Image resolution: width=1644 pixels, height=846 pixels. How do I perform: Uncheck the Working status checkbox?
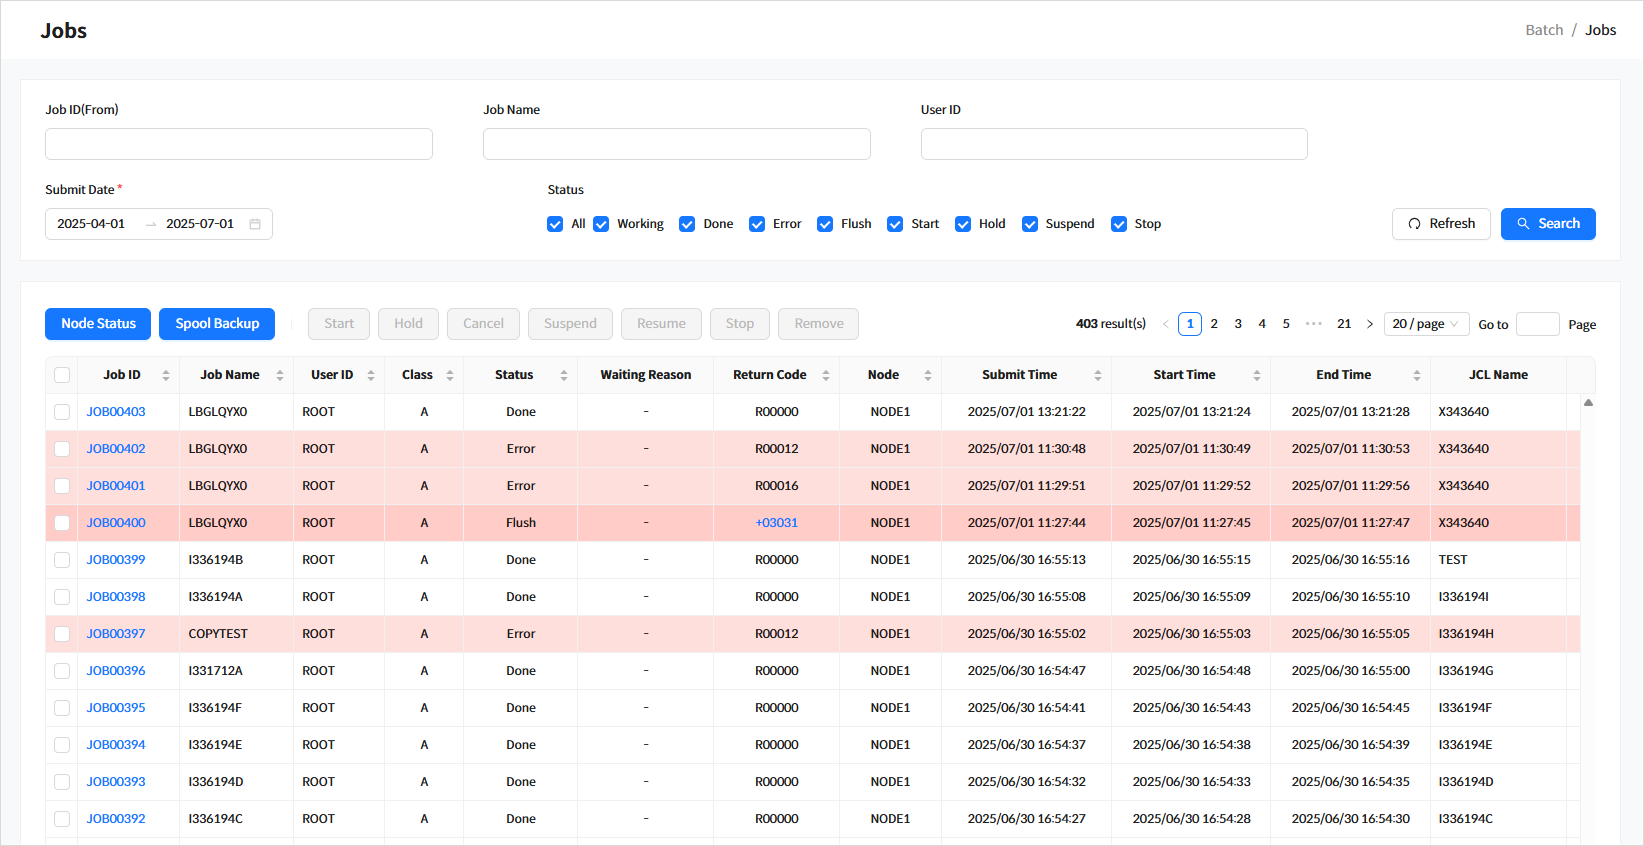coord(601,224)
